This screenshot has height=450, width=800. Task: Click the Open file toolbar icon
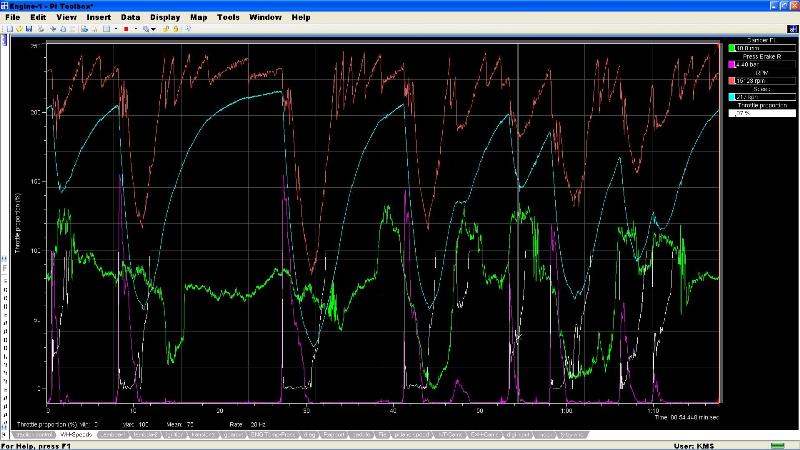(x=19, y=29)
